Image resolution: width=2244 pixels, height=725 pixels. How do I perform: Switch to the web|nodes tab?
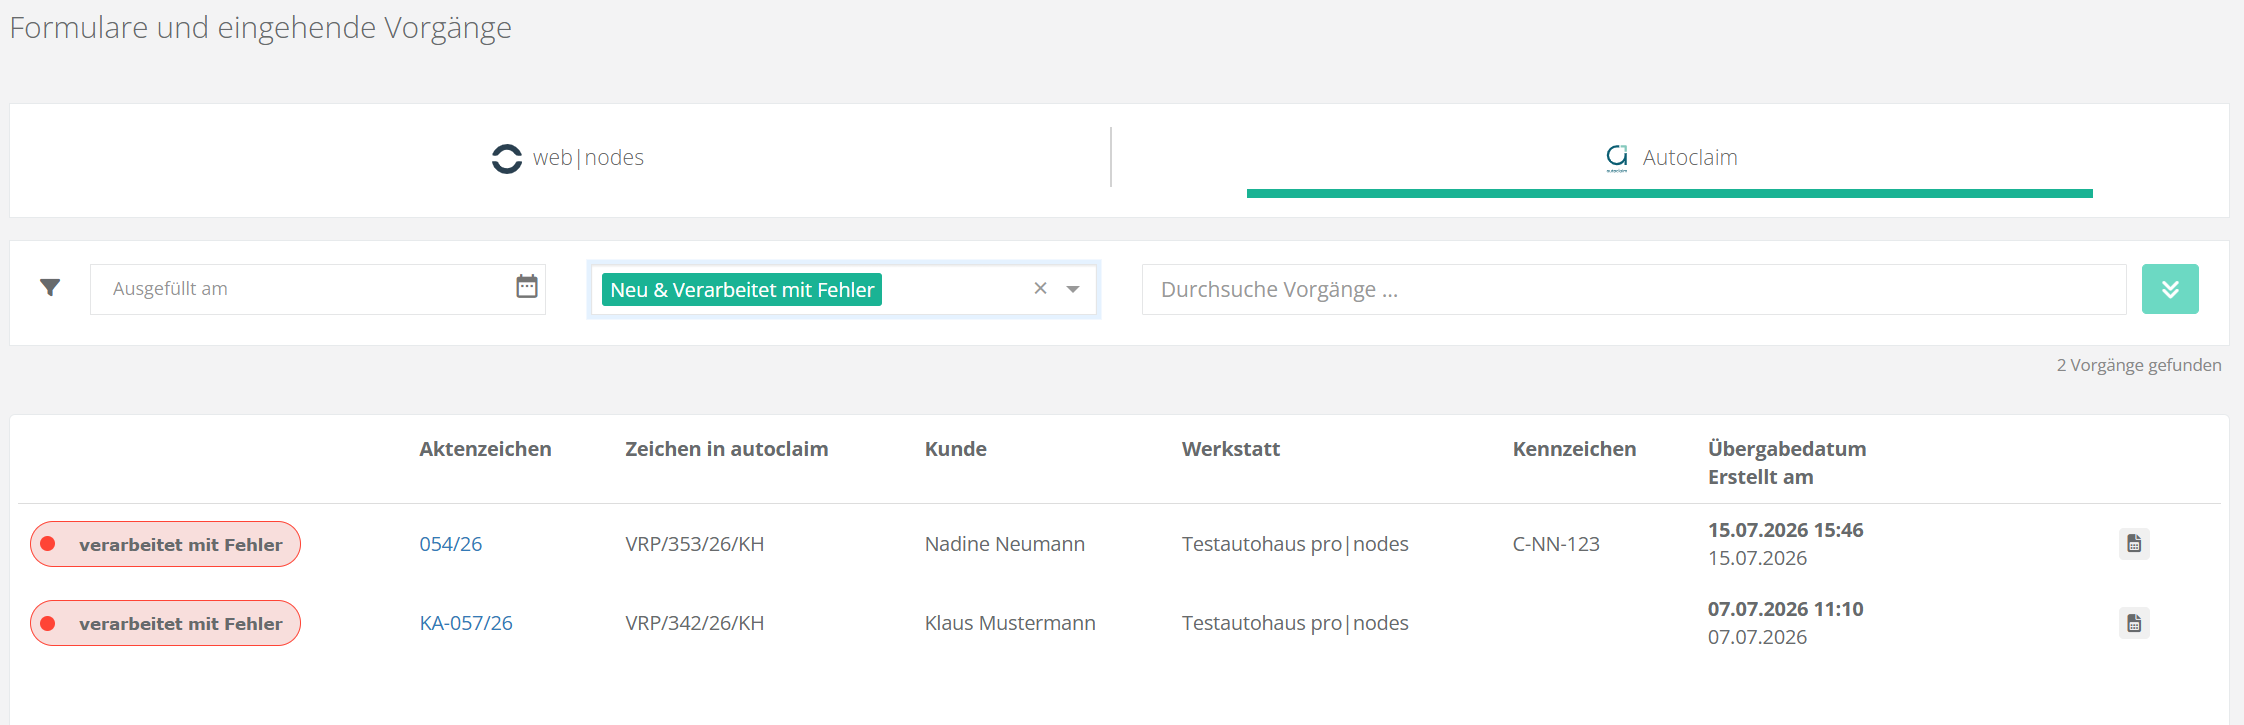(x=568, y=158)
